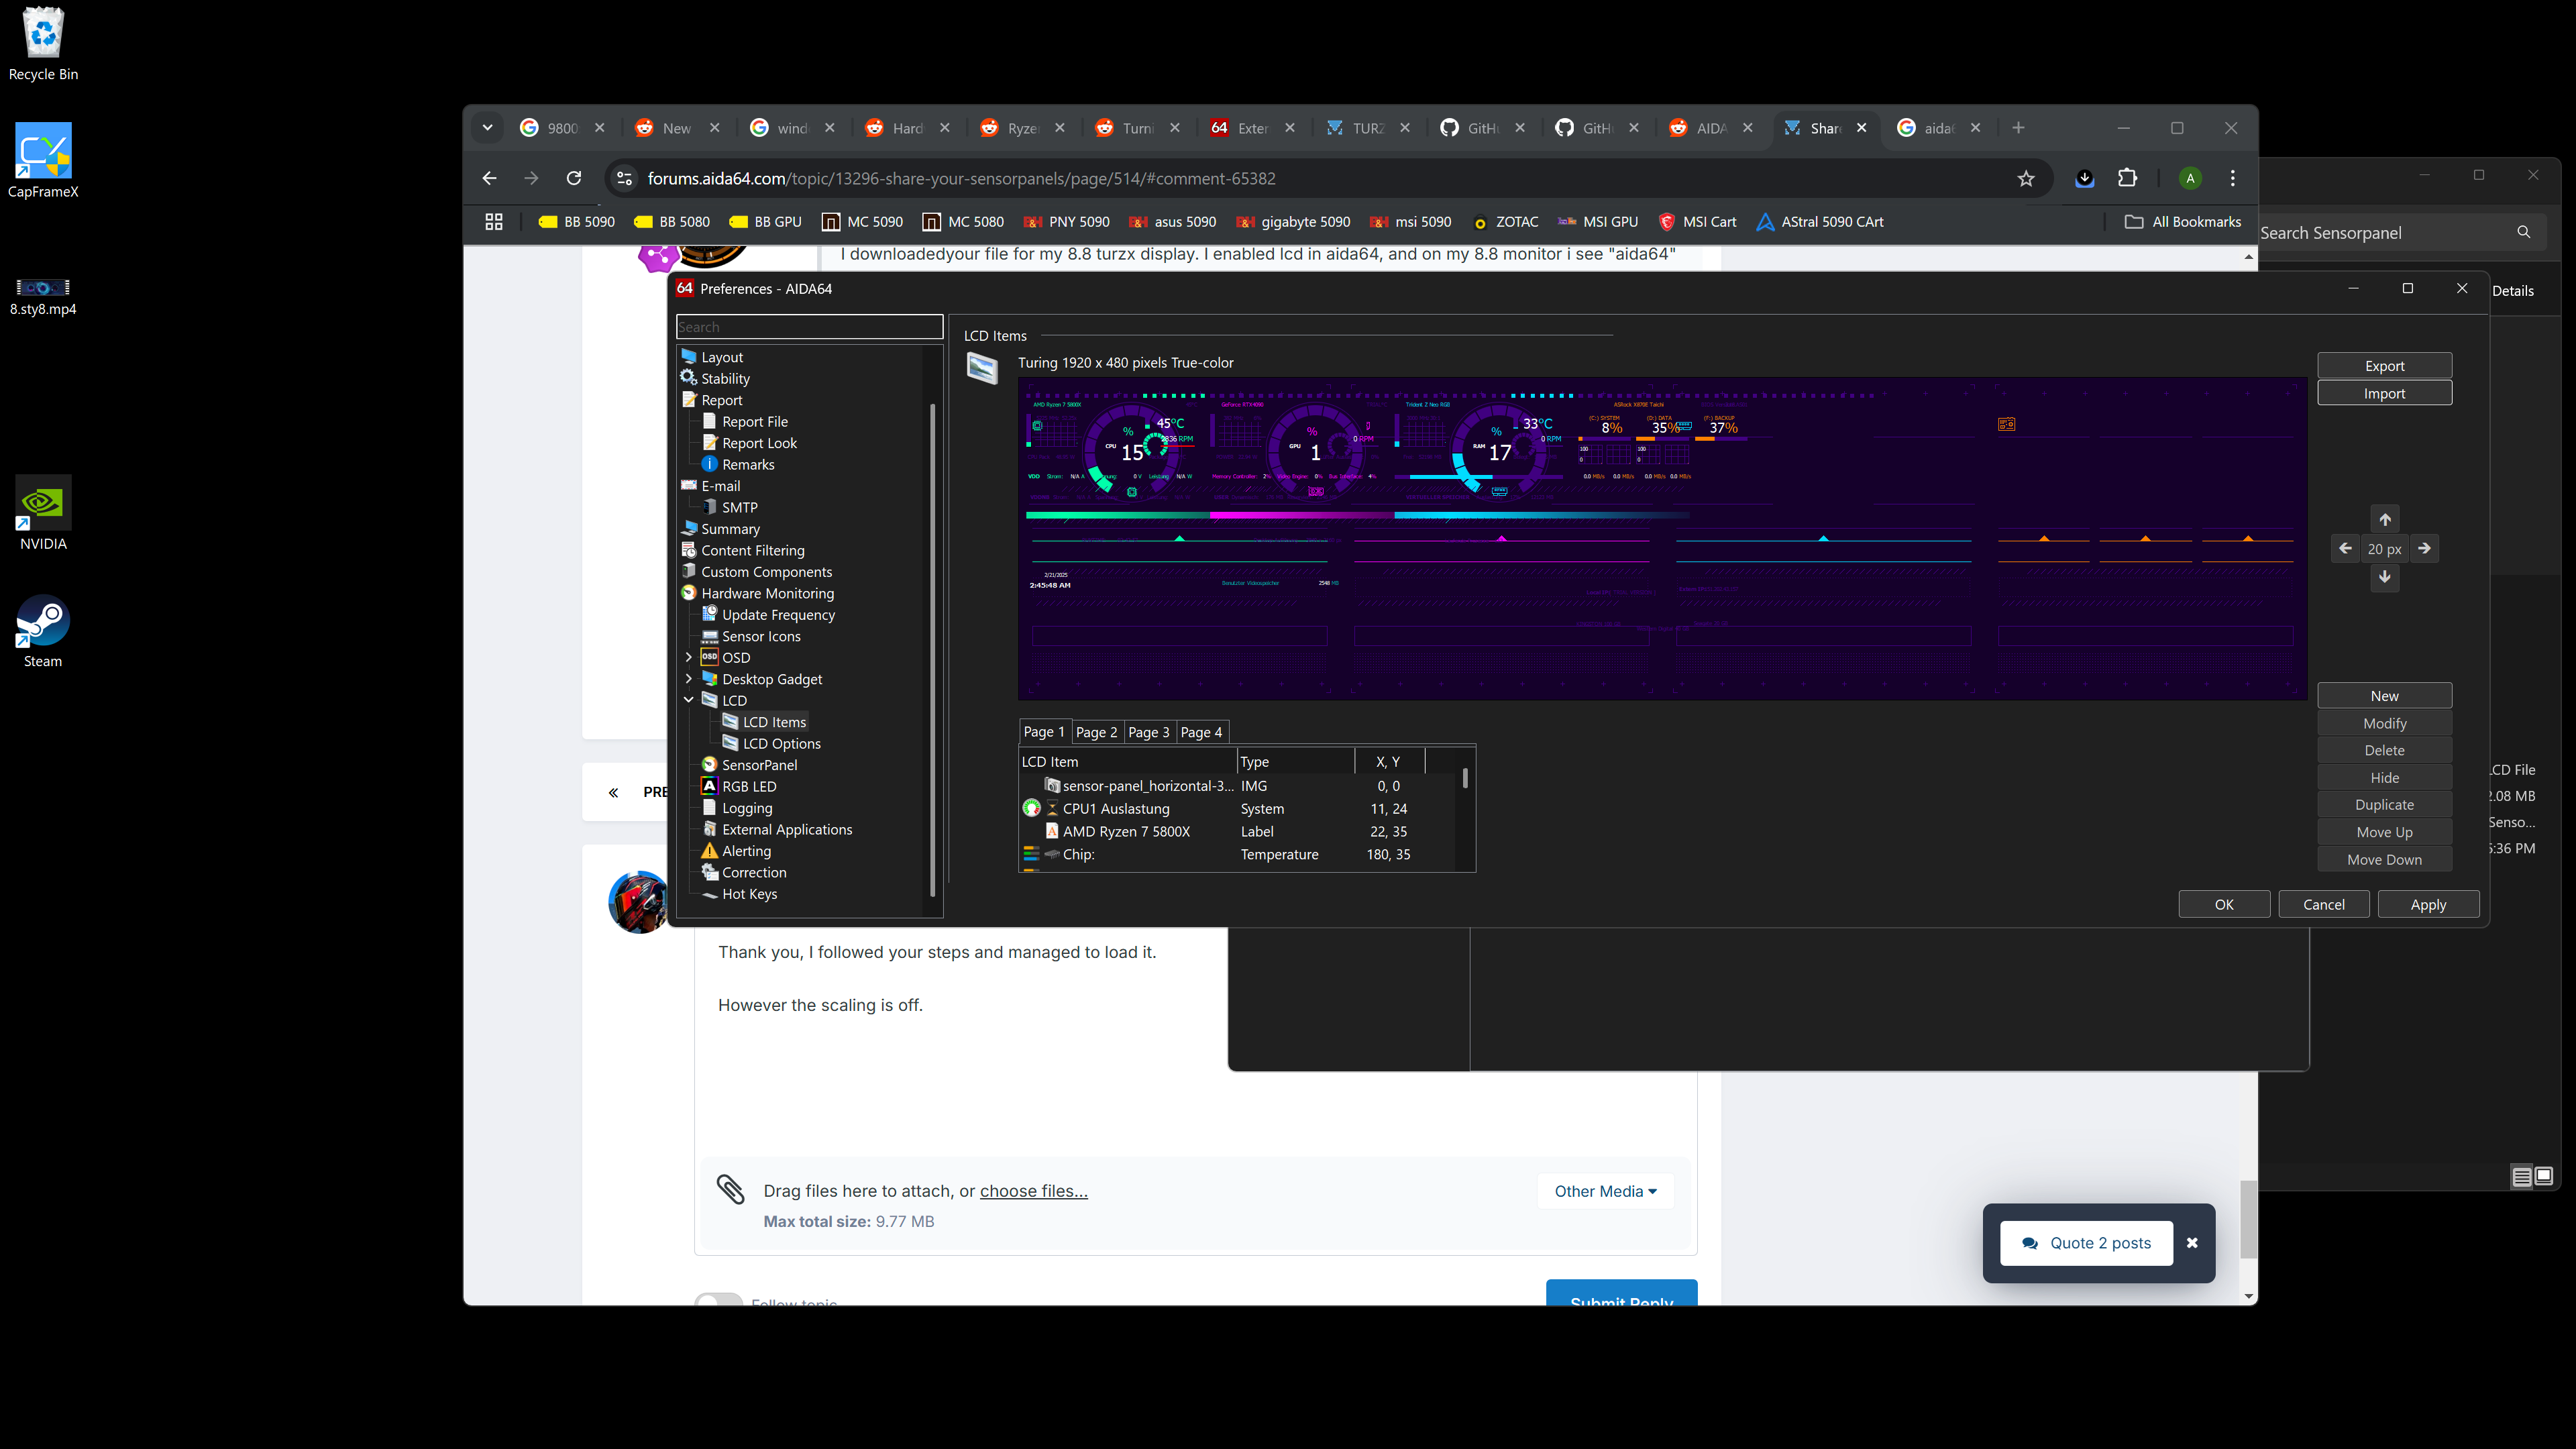Click Submit Reply button
This screenshot has width=2576, height=1449.
tap(1621, 1293)
